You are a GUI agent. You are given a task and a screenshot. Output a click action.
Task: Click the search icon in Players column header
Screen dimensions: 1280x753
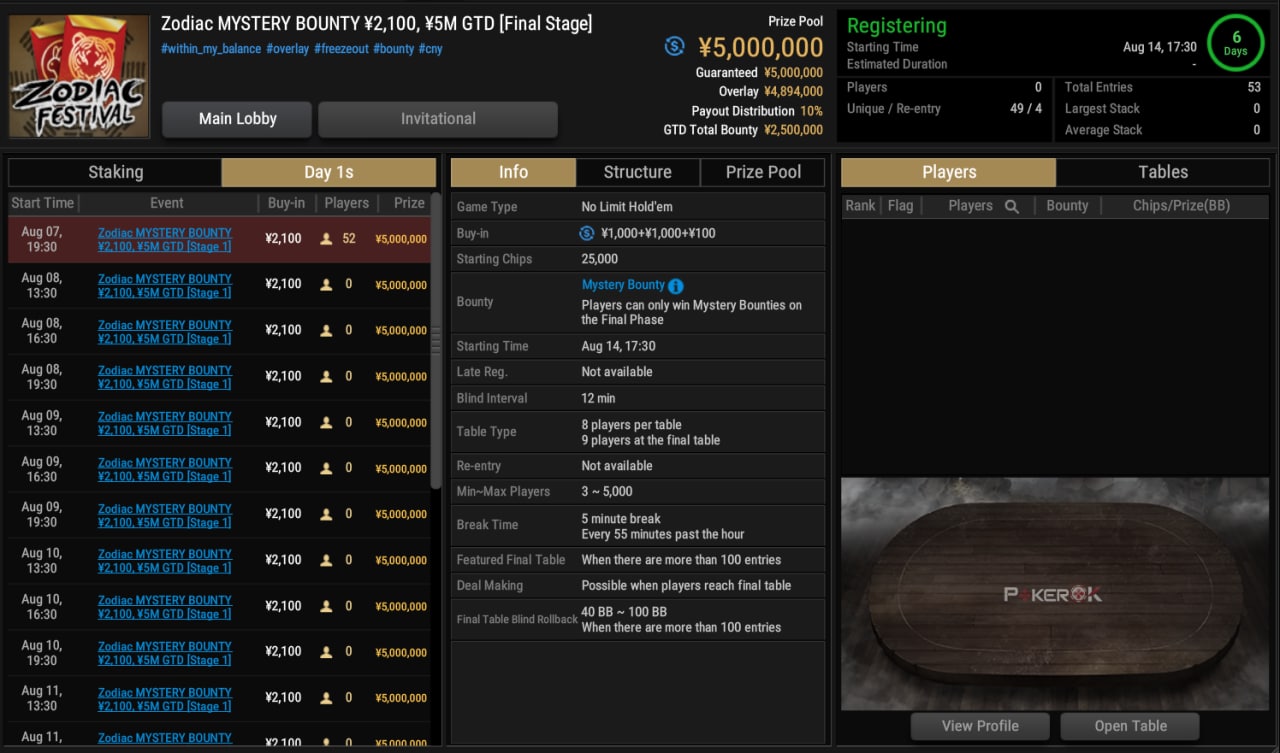1011,206
